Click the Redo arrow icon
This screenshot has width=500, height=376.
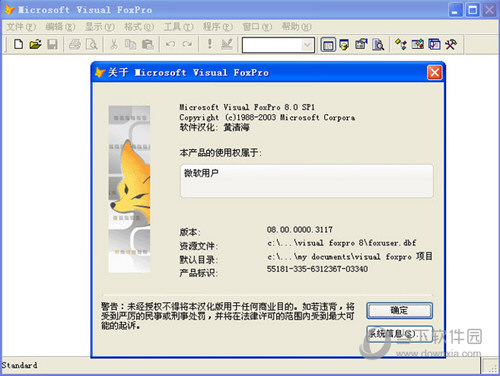[x=187, y=44]
